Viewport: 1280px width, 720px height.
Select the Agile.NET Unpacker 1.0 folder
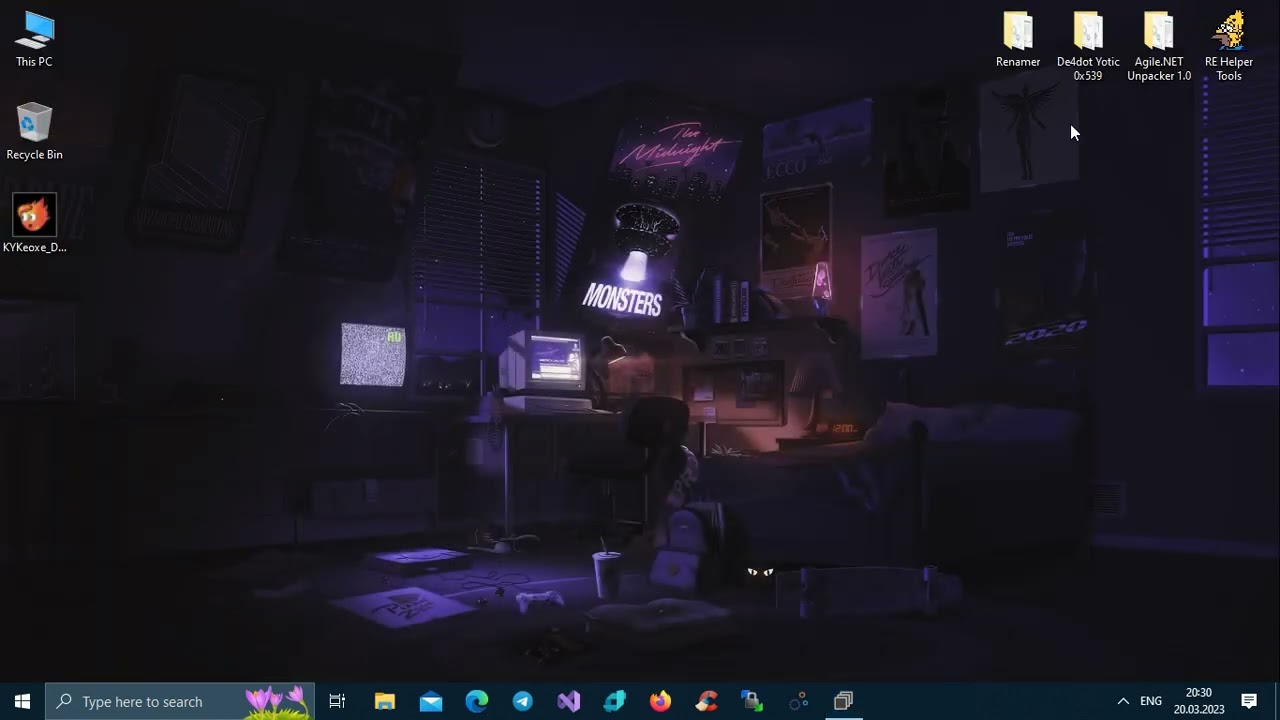coord(1159,46)
